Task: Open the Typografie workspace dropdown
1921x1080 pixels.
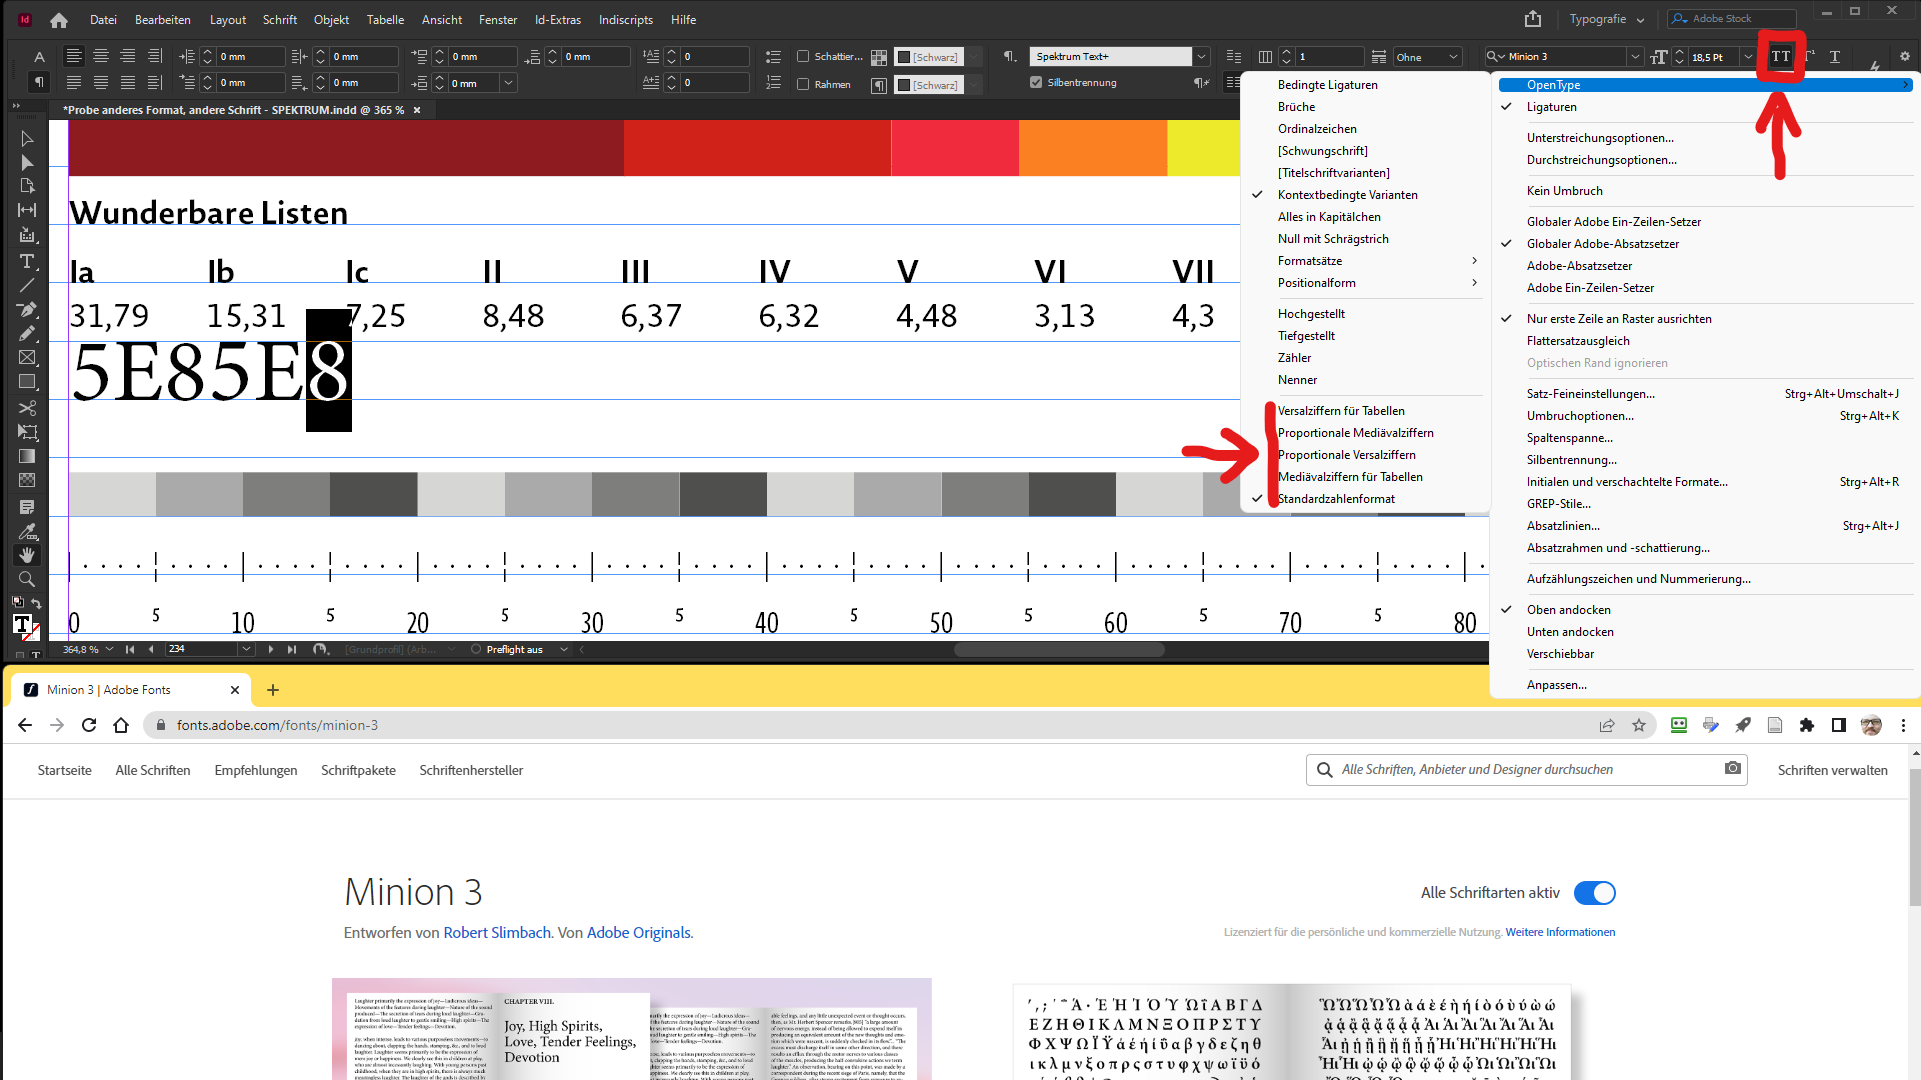Action: 1607,19
